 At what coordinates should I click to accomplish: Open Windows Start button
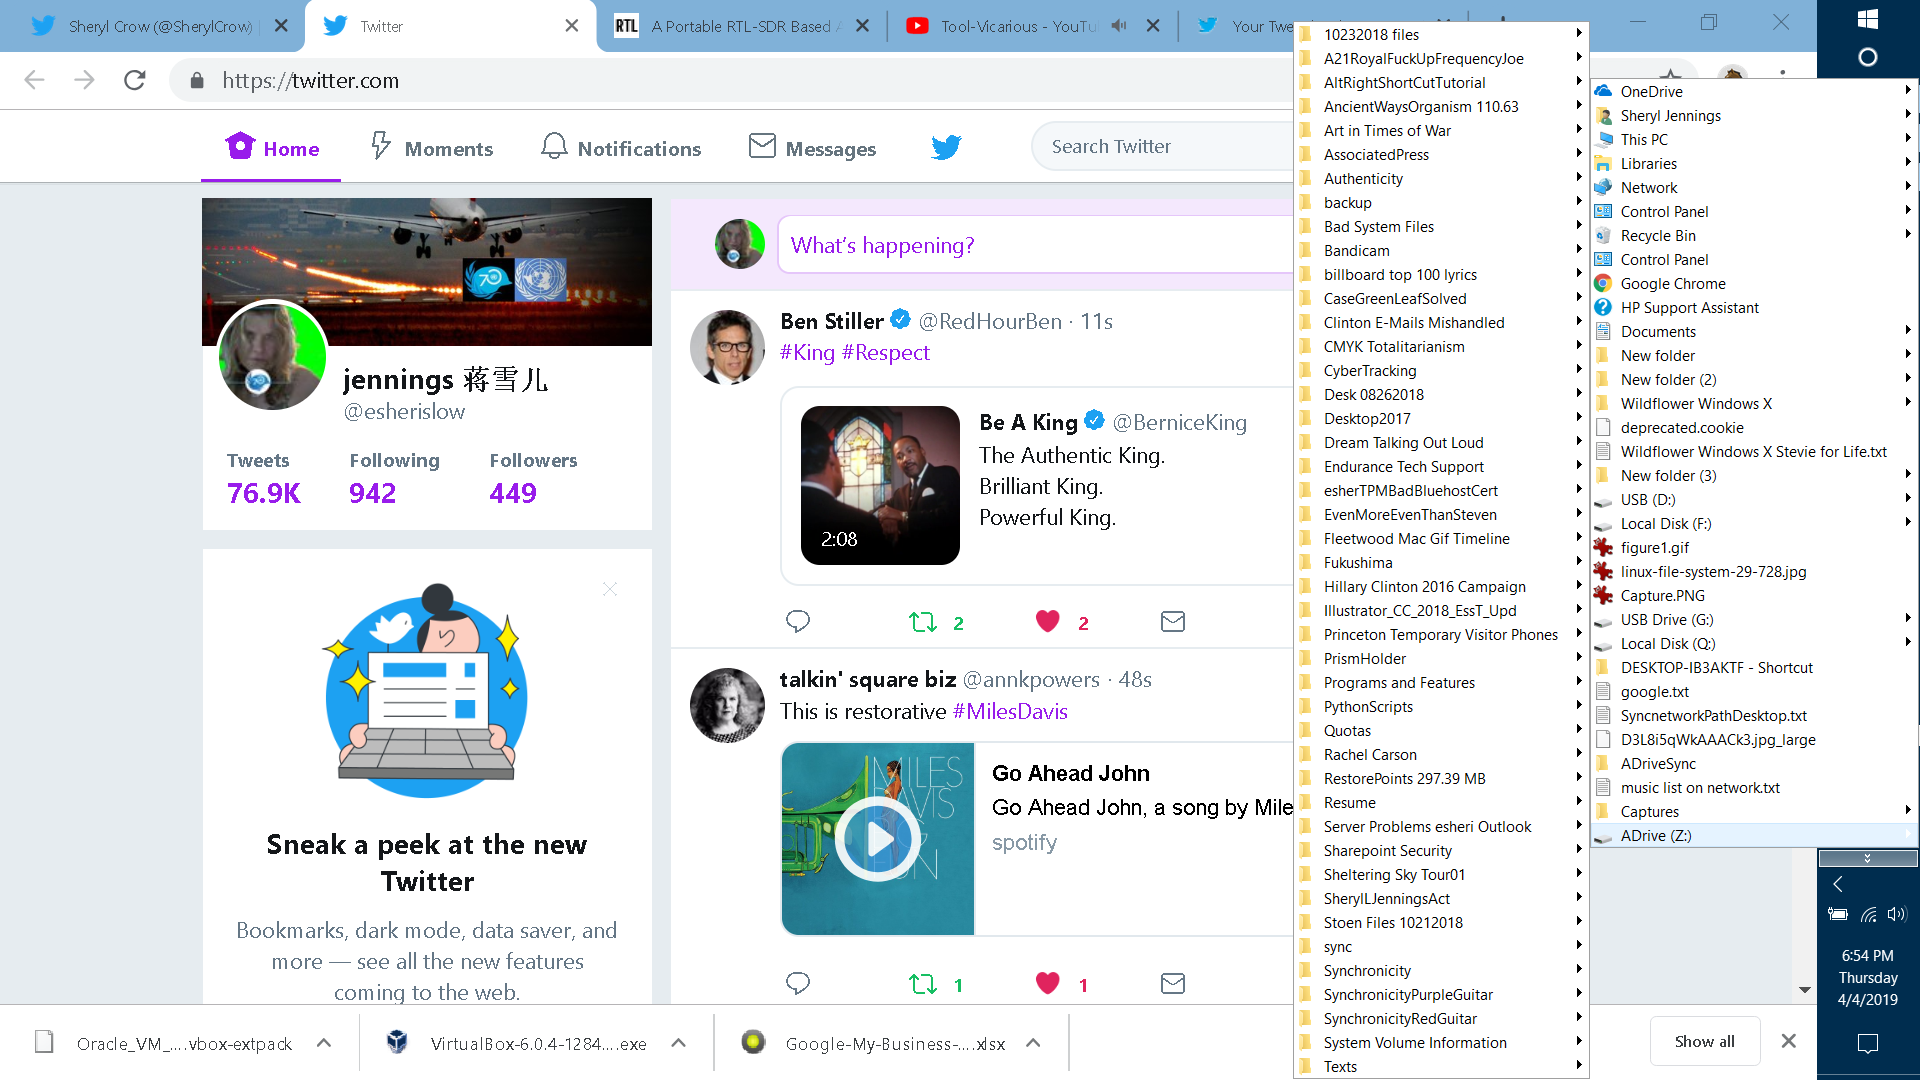[x=1867, y=19]
